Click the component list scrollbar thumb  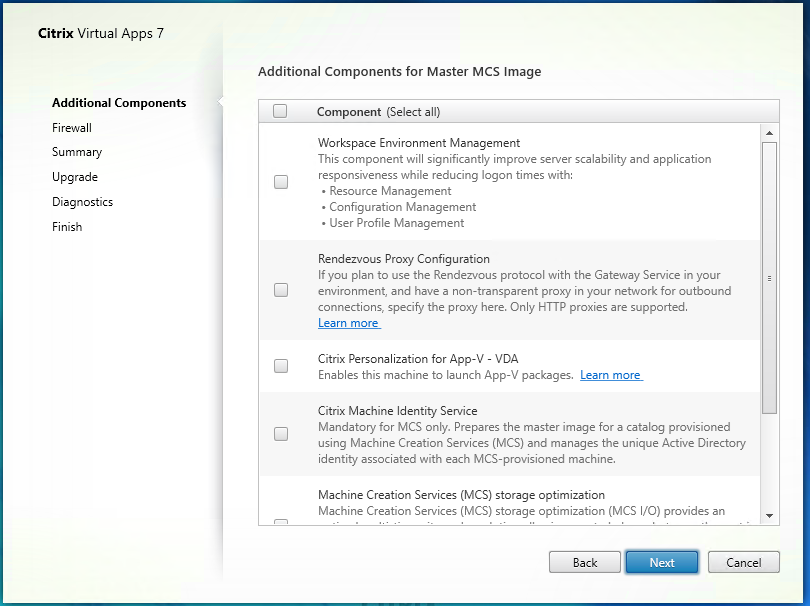pos(769,278)
